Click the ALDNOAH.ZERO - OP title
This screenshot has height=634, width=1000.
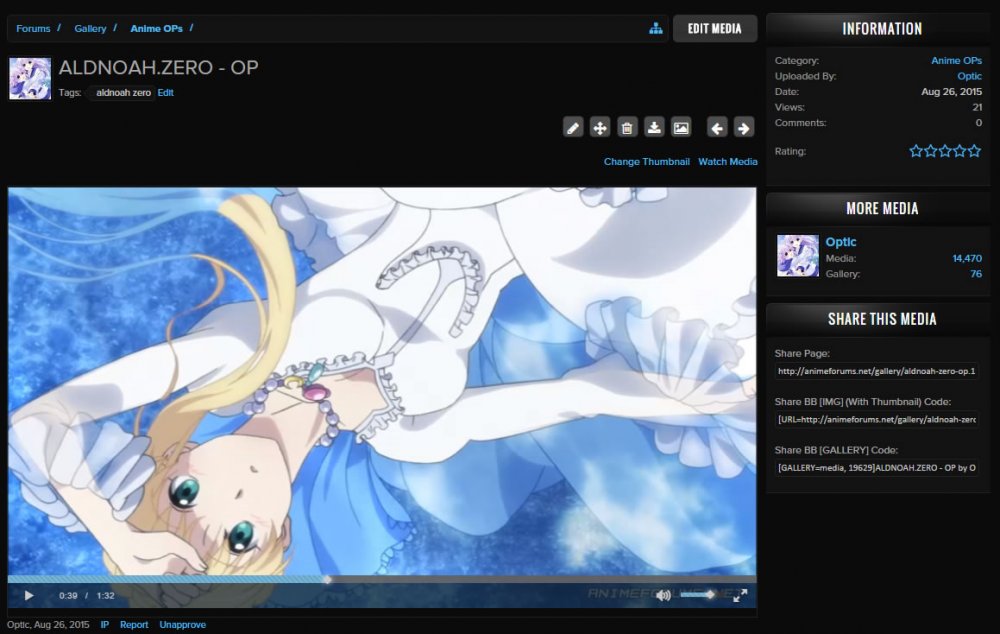coord(158,68)
